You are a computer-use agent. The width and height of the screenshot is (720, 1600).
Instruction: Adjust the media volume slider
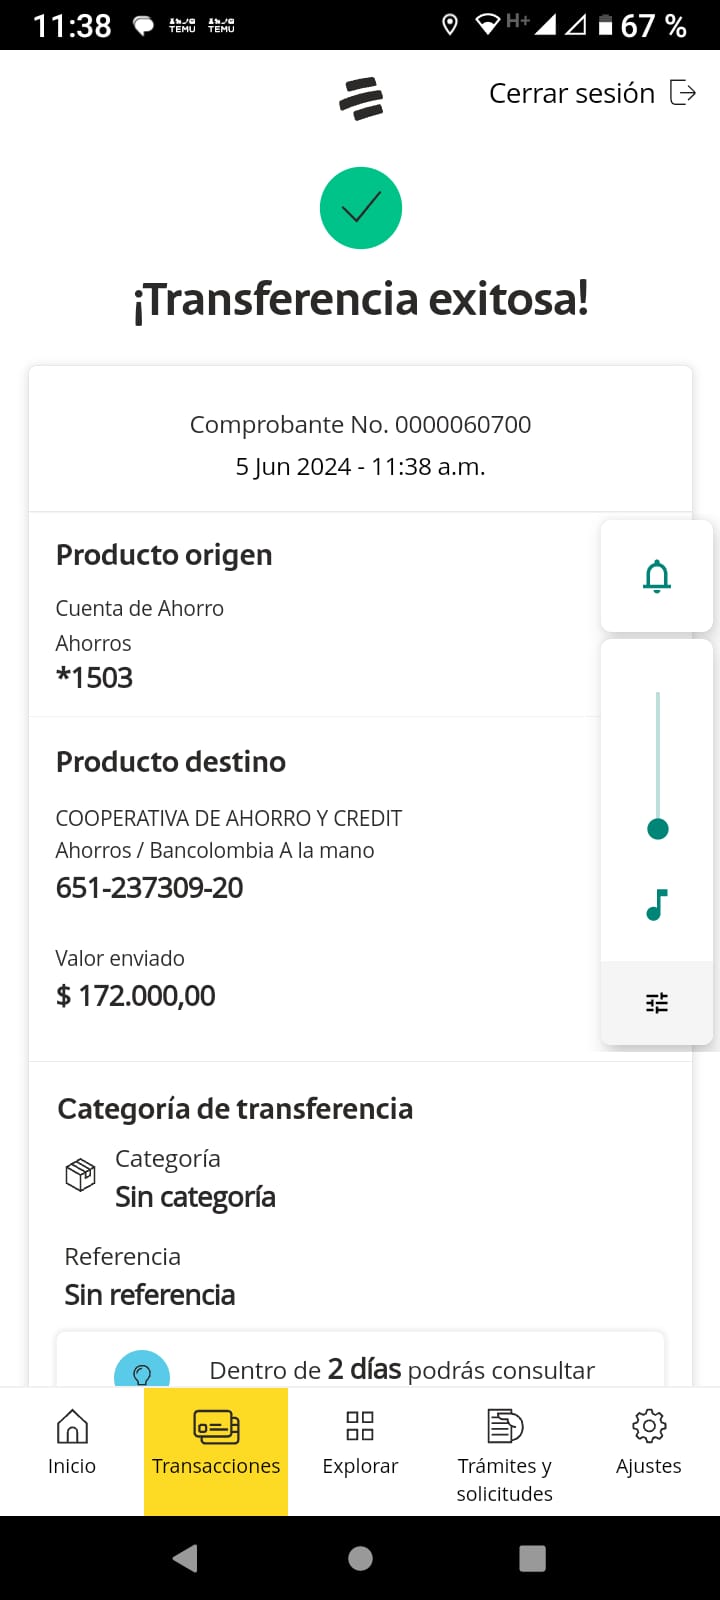point(658,828)
